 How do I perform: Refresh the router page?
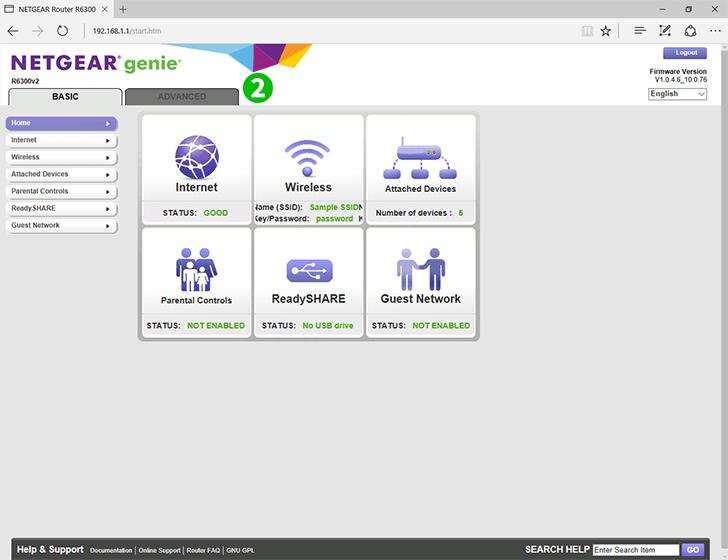click(x=62, y=31)
